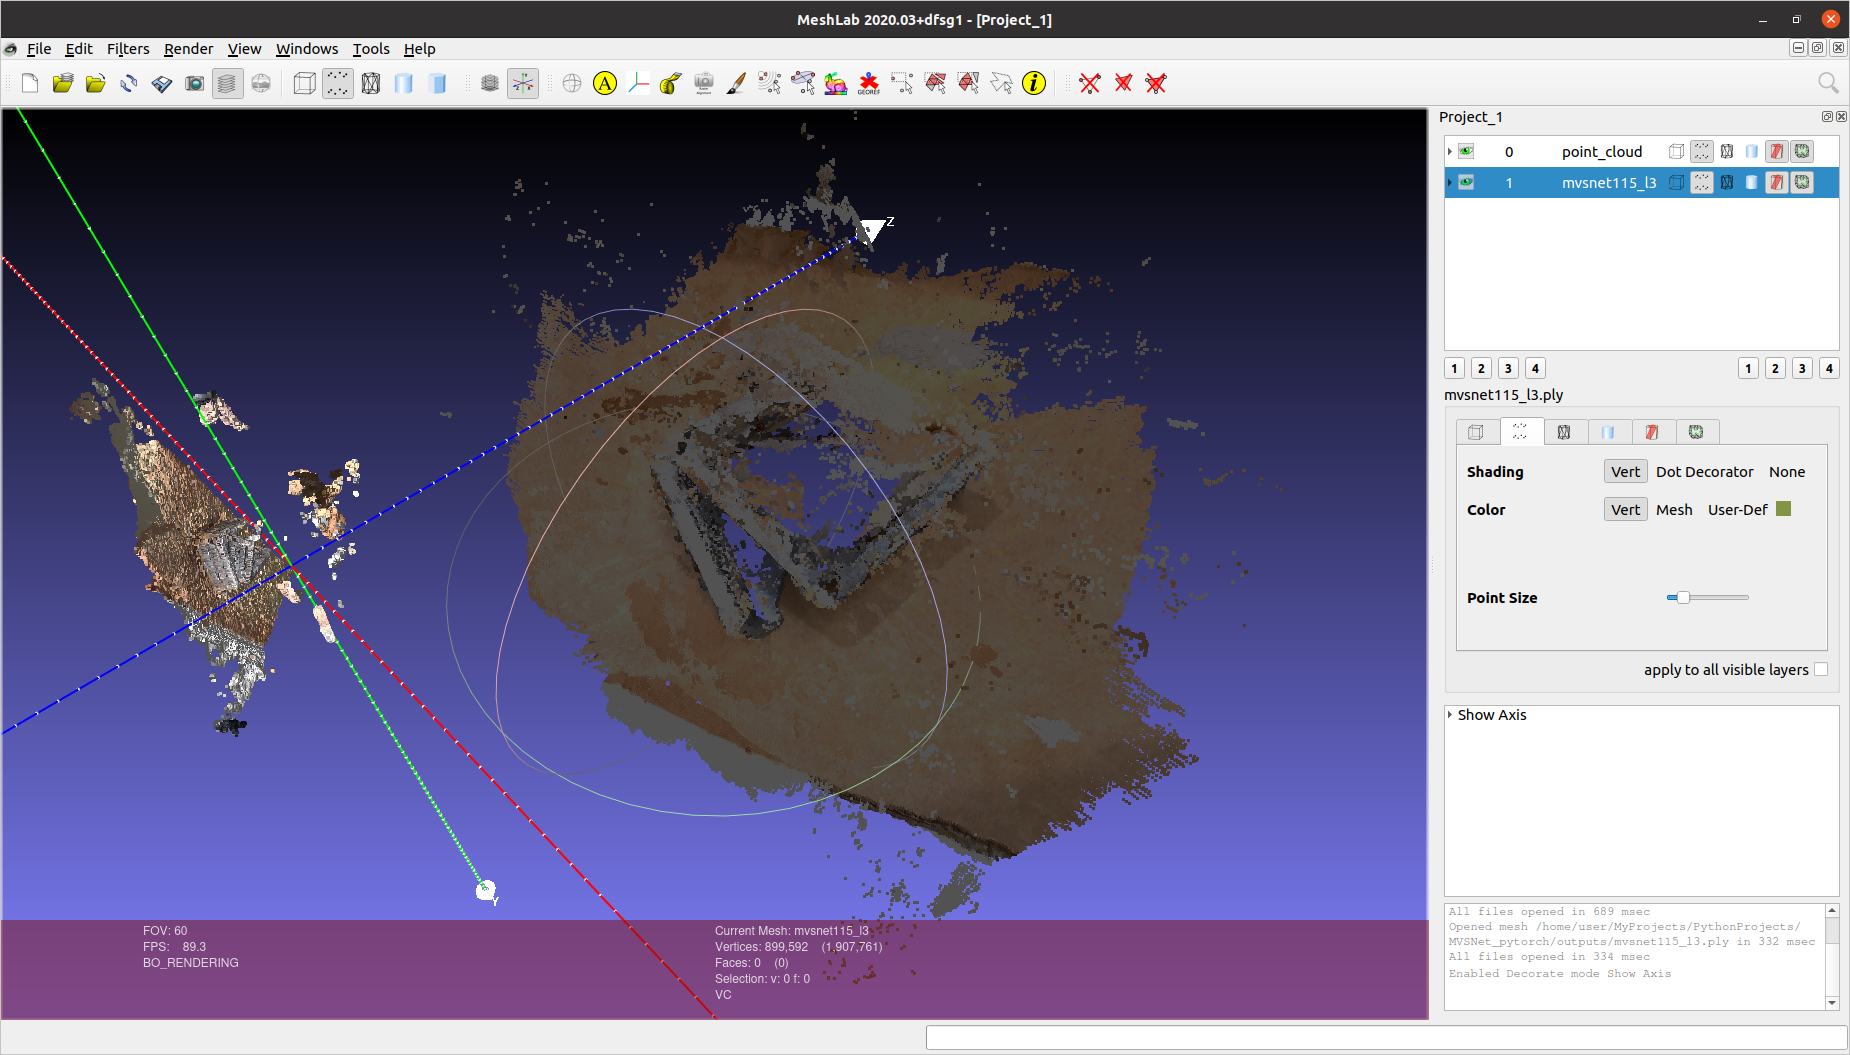Take a snapshot with the camera tool
The height and width of the screenshot is (1055, 1850).
pos(195,83)
